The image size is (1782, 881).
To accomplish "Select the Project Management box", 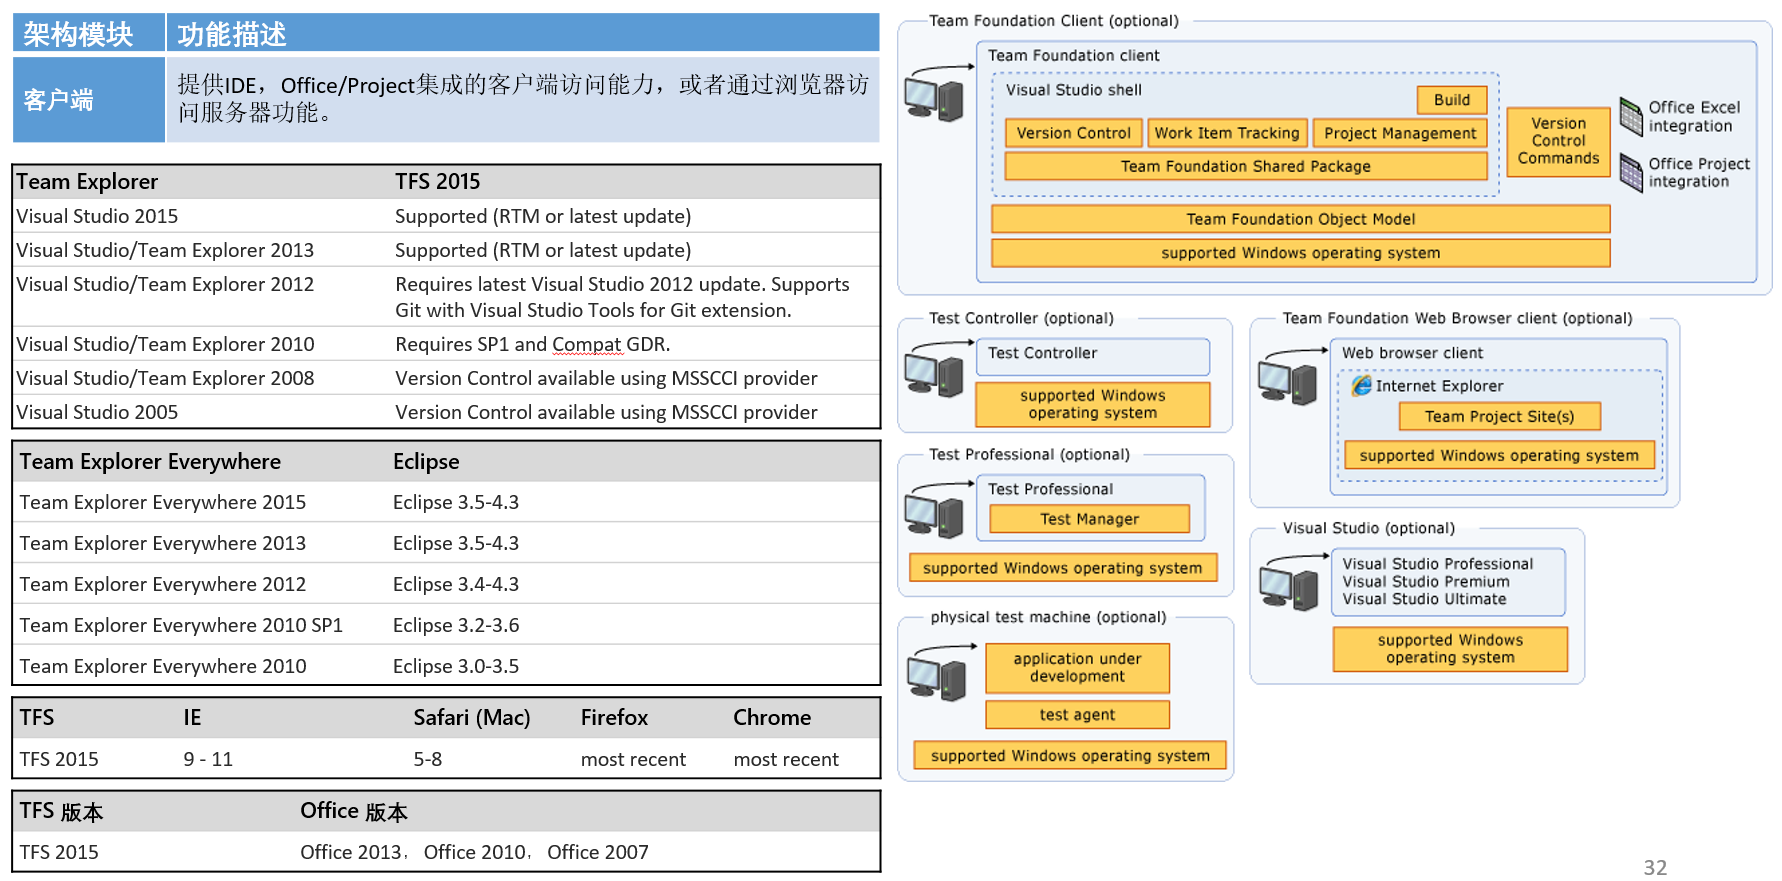I will [x=1400, y=133].
